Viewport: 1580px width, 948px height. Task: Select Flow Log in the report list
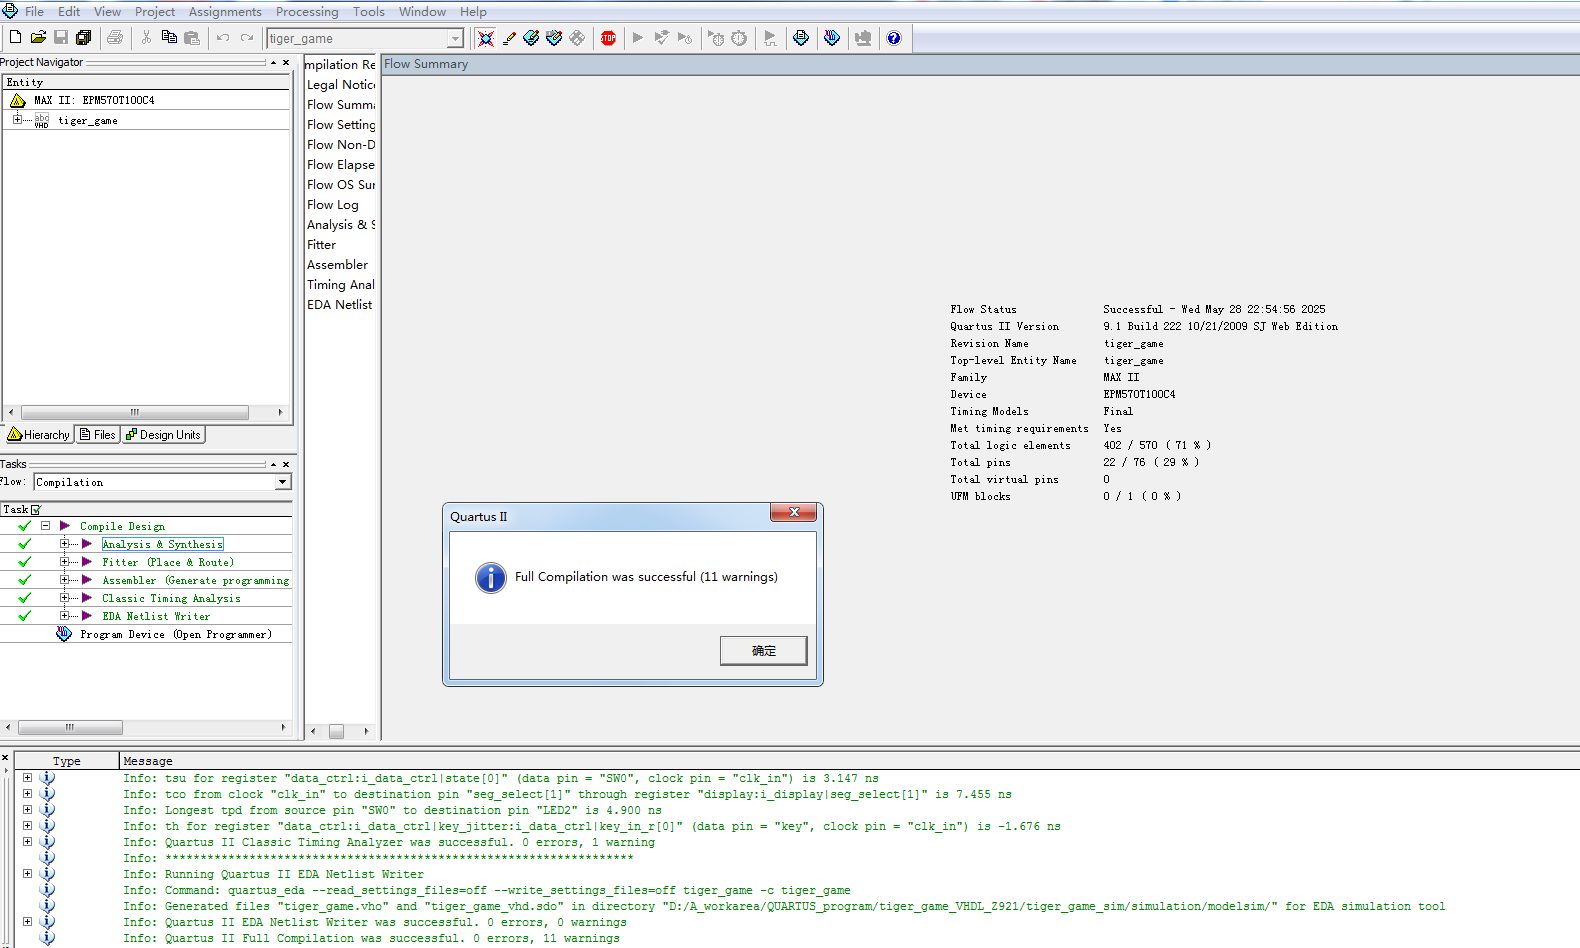tap(333, 205)
